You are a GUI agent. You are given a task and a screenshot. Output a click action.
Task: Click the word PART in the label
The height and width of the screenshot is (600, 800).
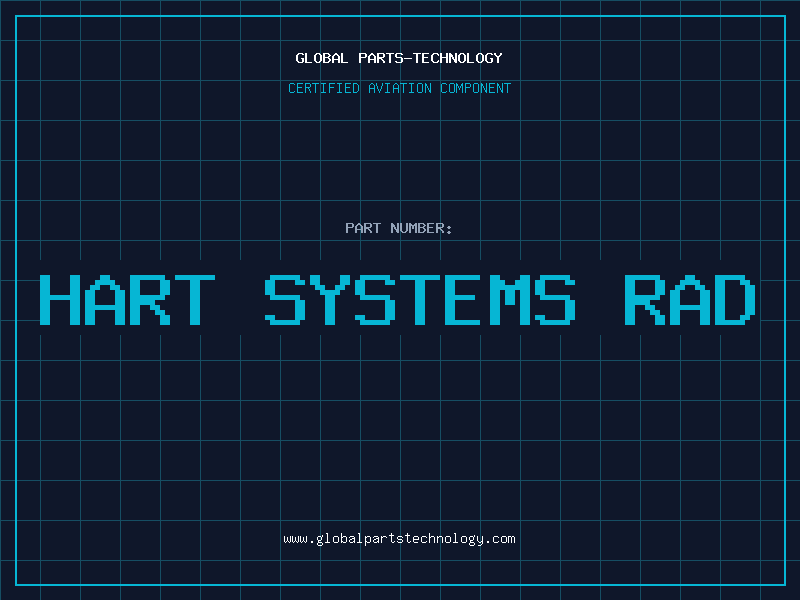362,228
